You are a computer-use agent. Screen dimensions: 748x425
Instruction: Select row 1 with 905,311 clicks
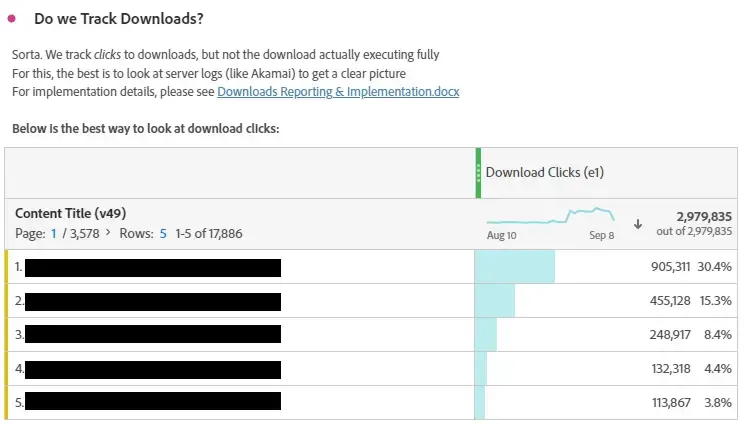(371, 267)
